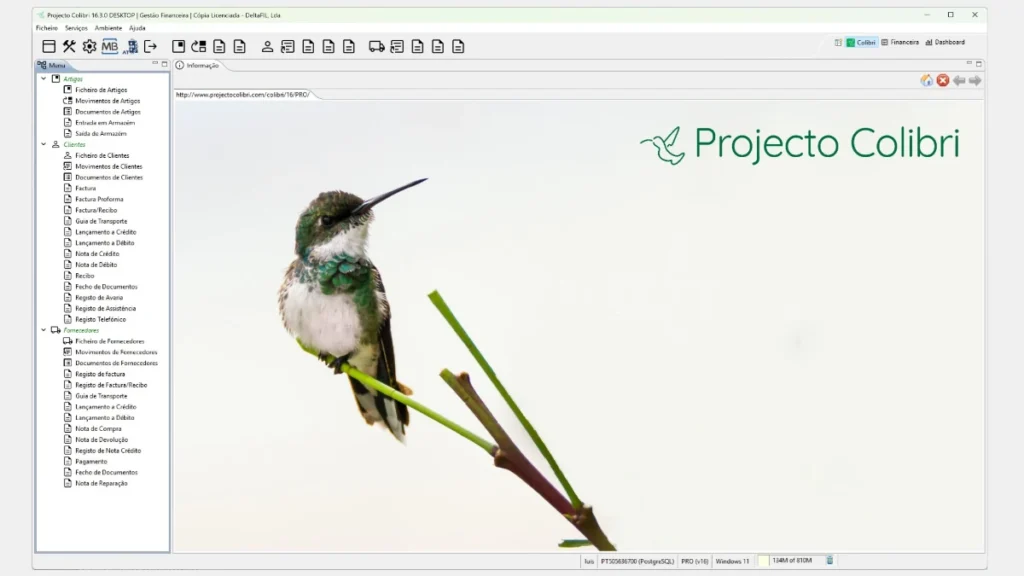The width and height of the screenshot is (1024, 576).
Task: Click the article movements toolbar icon
Action: pyautogui.click(x=199, y=46)
